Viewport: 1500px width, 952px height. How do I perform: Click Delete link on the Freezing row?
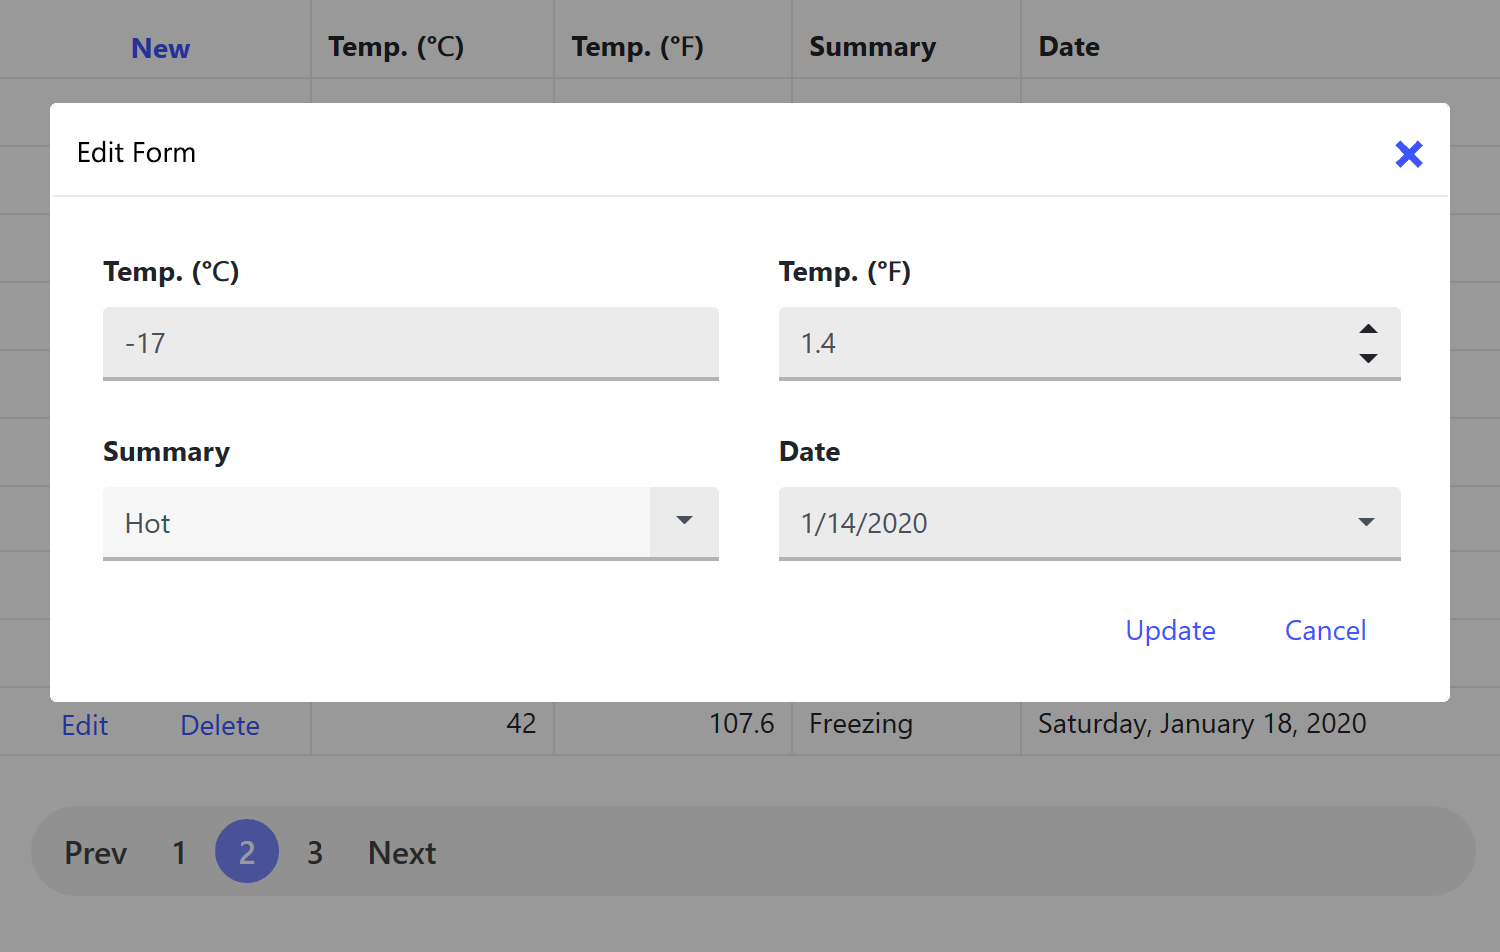[x=220, y=725]
